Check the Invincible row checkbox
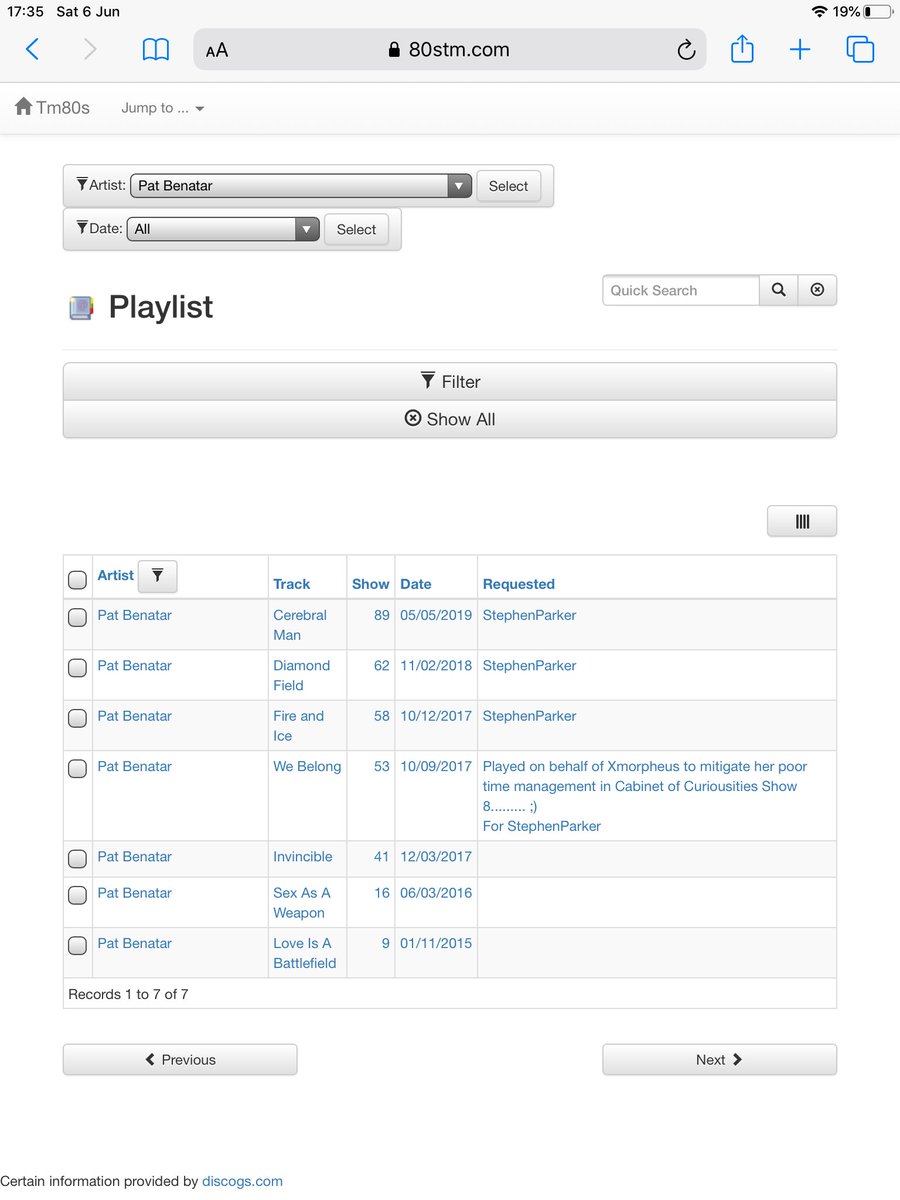The width and height of the screenshot is (900, 1200). pos(77,858)
